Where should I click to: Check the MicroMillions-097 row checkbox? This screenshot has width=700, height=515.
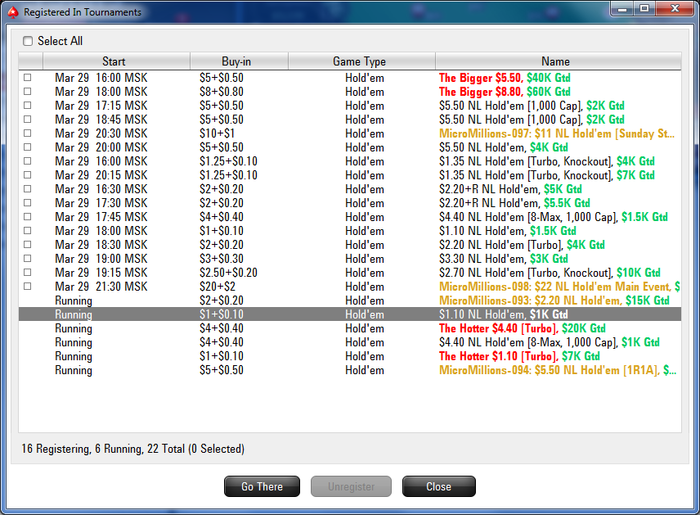tap(28, 133)
